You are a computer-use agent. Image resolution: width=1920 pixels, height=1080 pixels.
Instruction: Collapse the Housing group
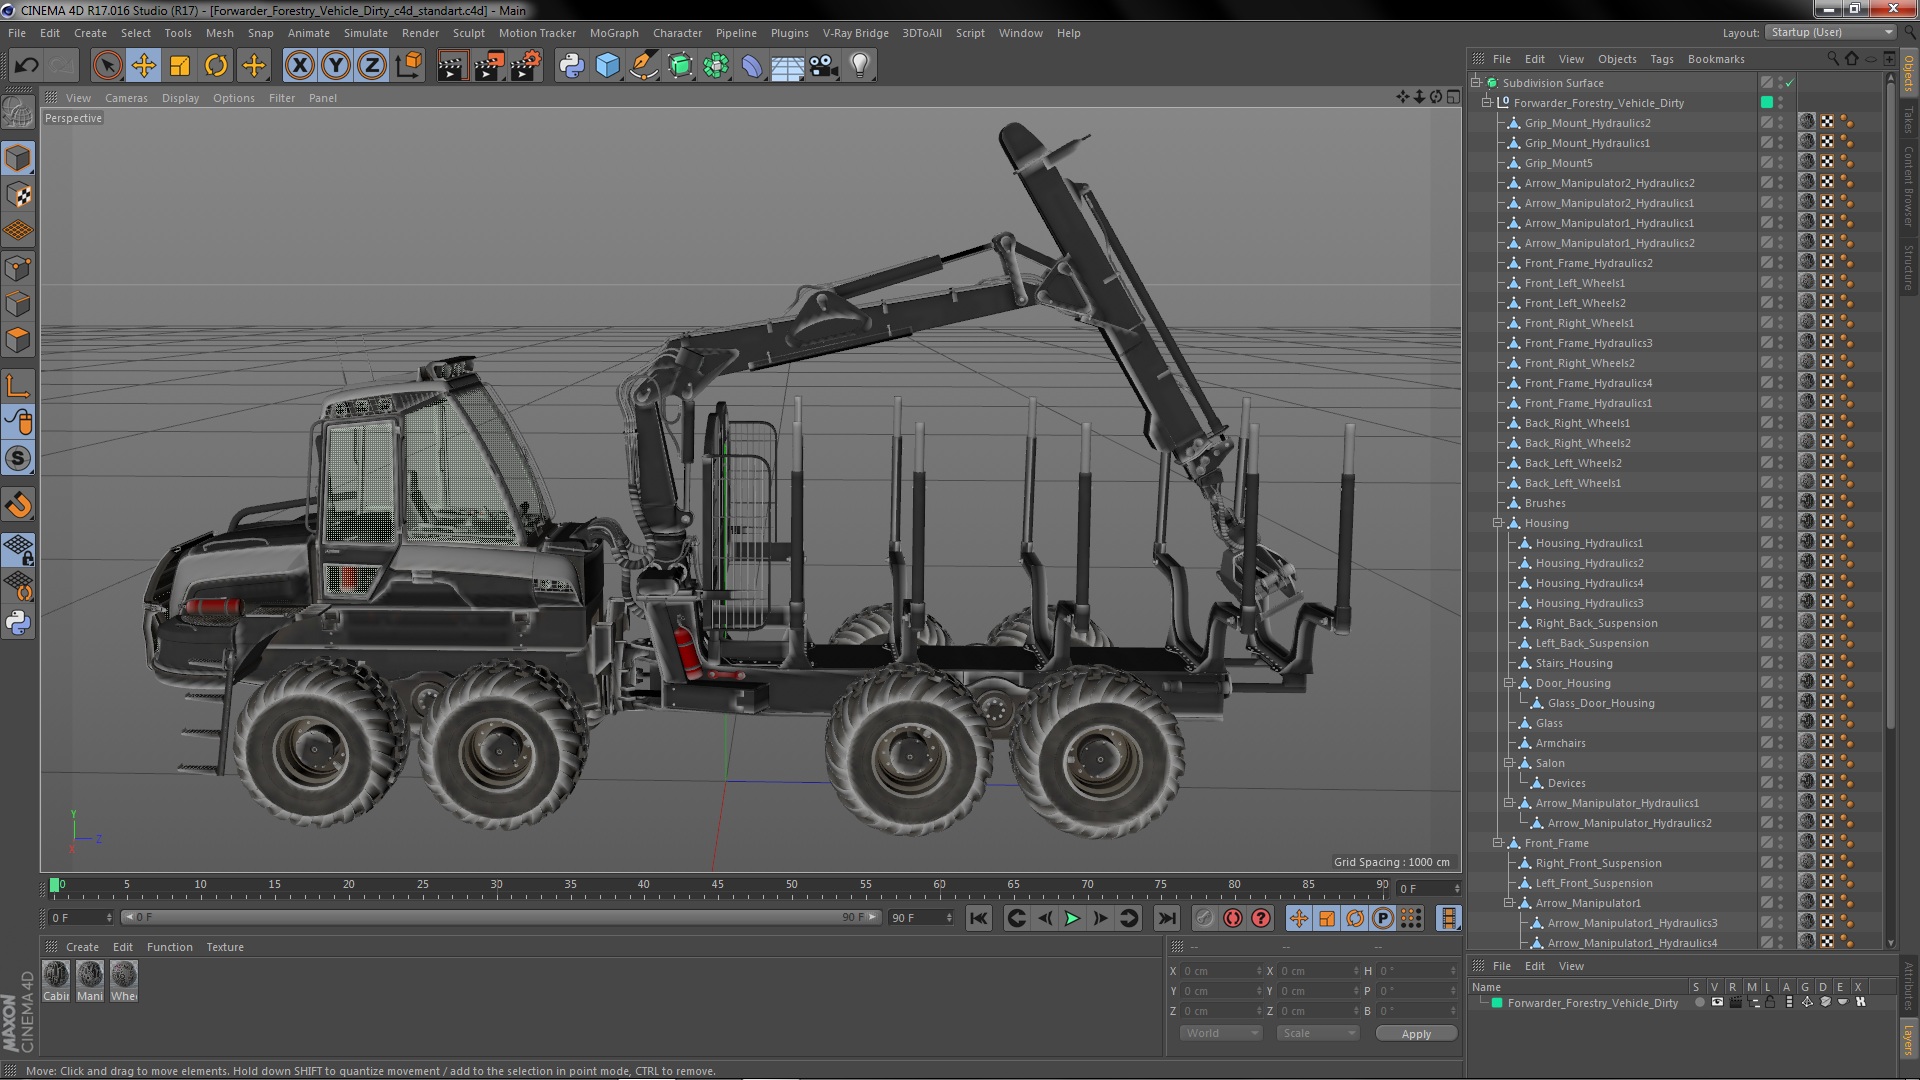1498,523
